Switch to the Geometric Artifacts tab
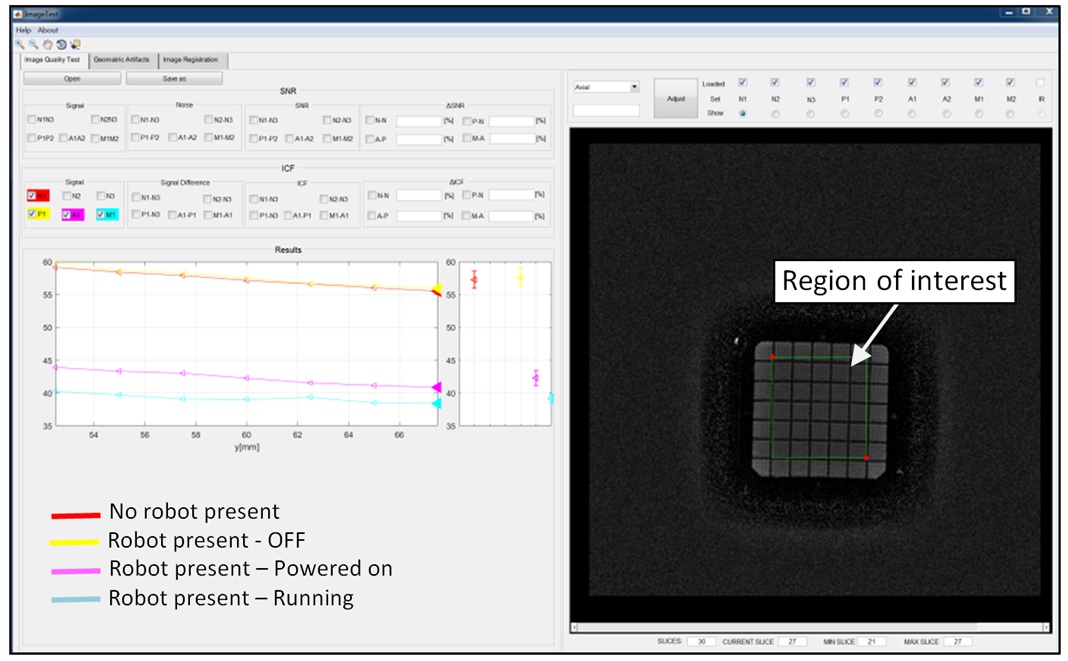Image resolution: width=1068 pixels, height=661 pixels. pyautogui.click(x=120, y=60)
